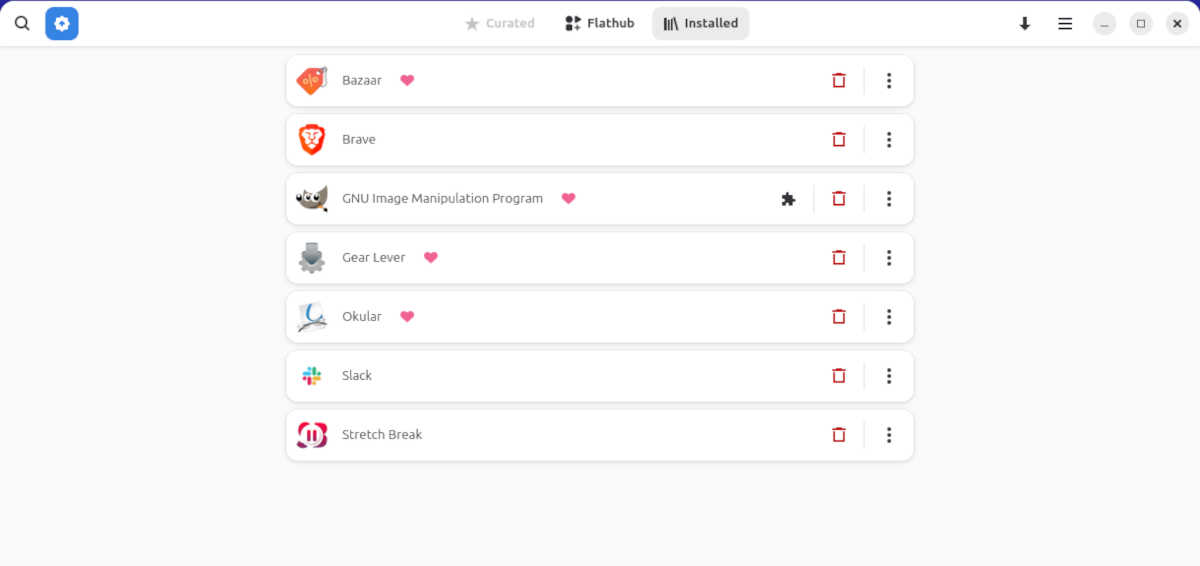This screenshot has width=1200, height=566.
Task: Remove Stretch Break with trash icon
Action: (839, 435)
